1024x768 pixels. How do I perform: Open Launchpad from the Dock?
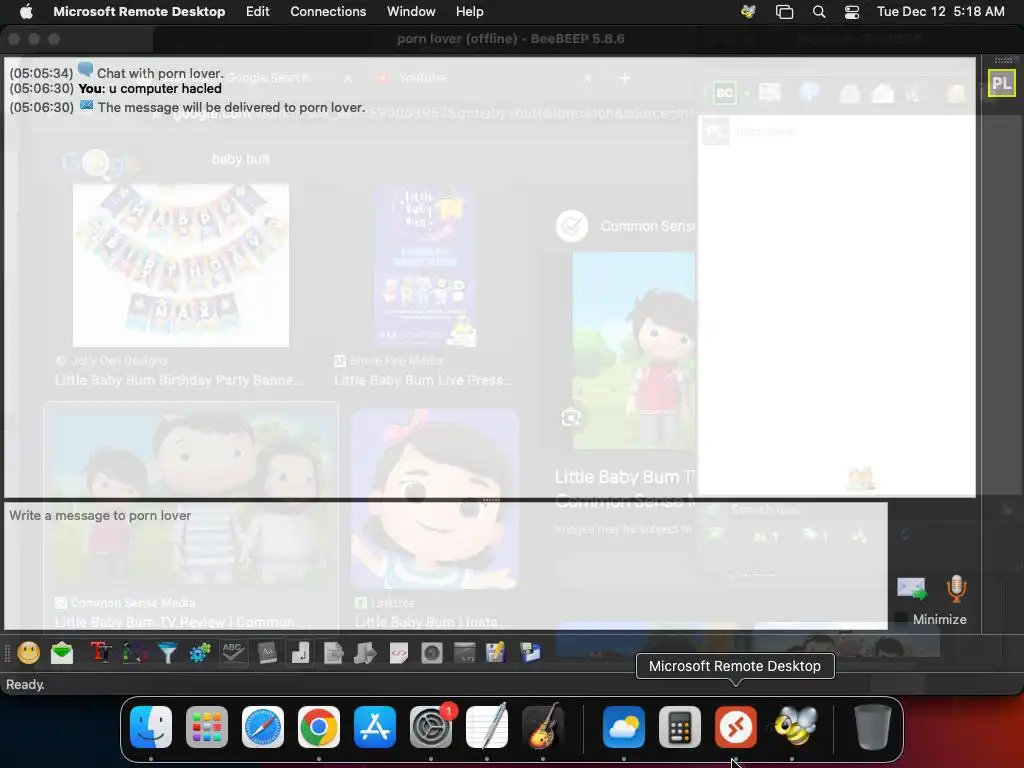pyautogui.click(x=207, y=727)
